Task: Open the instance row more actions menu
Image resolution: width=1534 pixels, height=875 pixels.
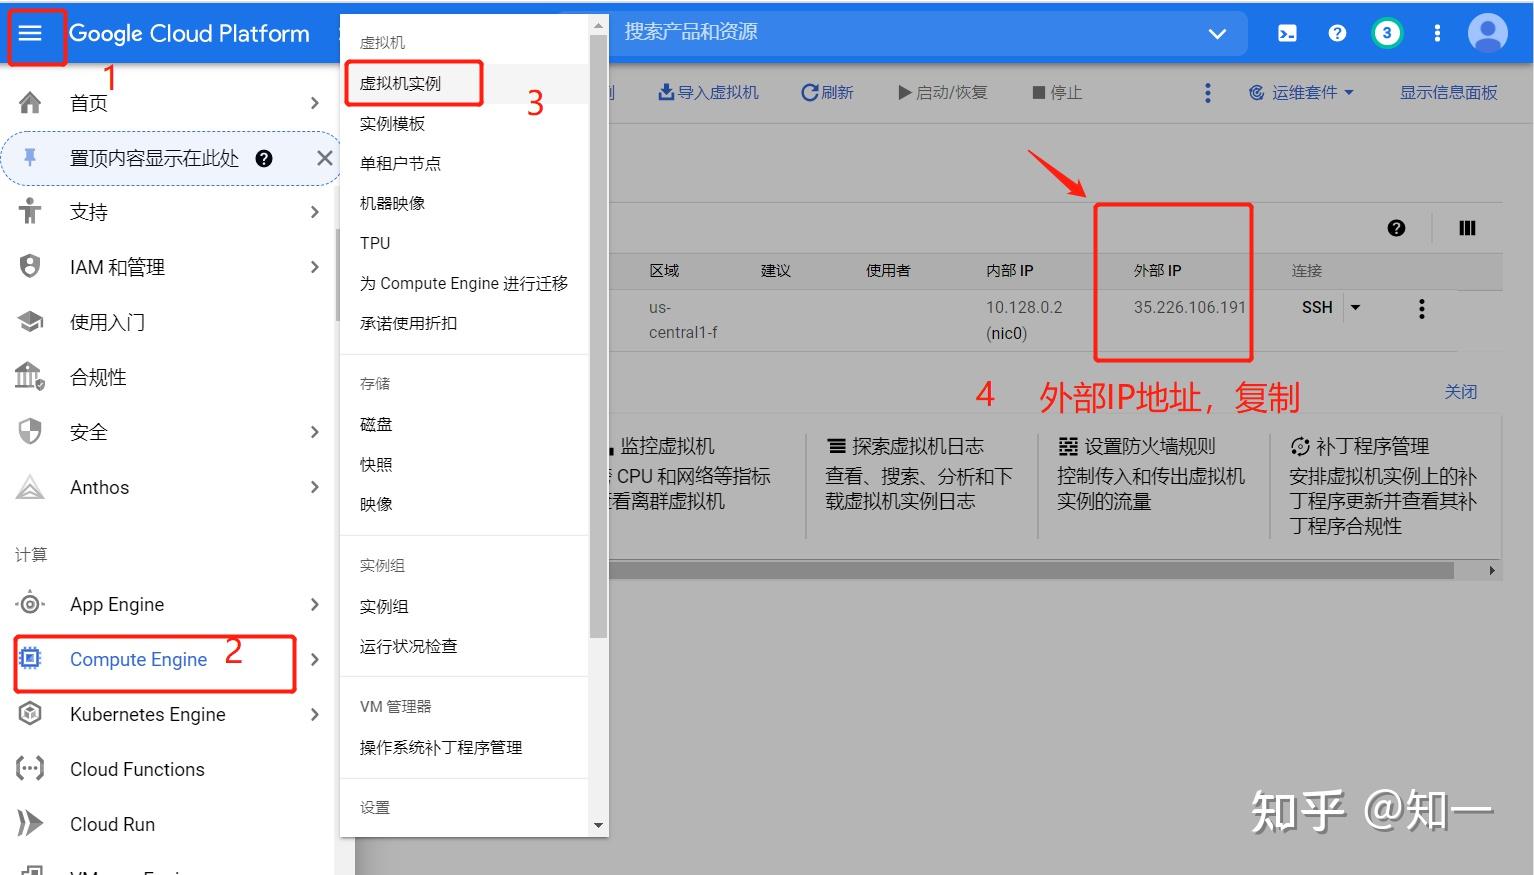Action: (1421, 309)
